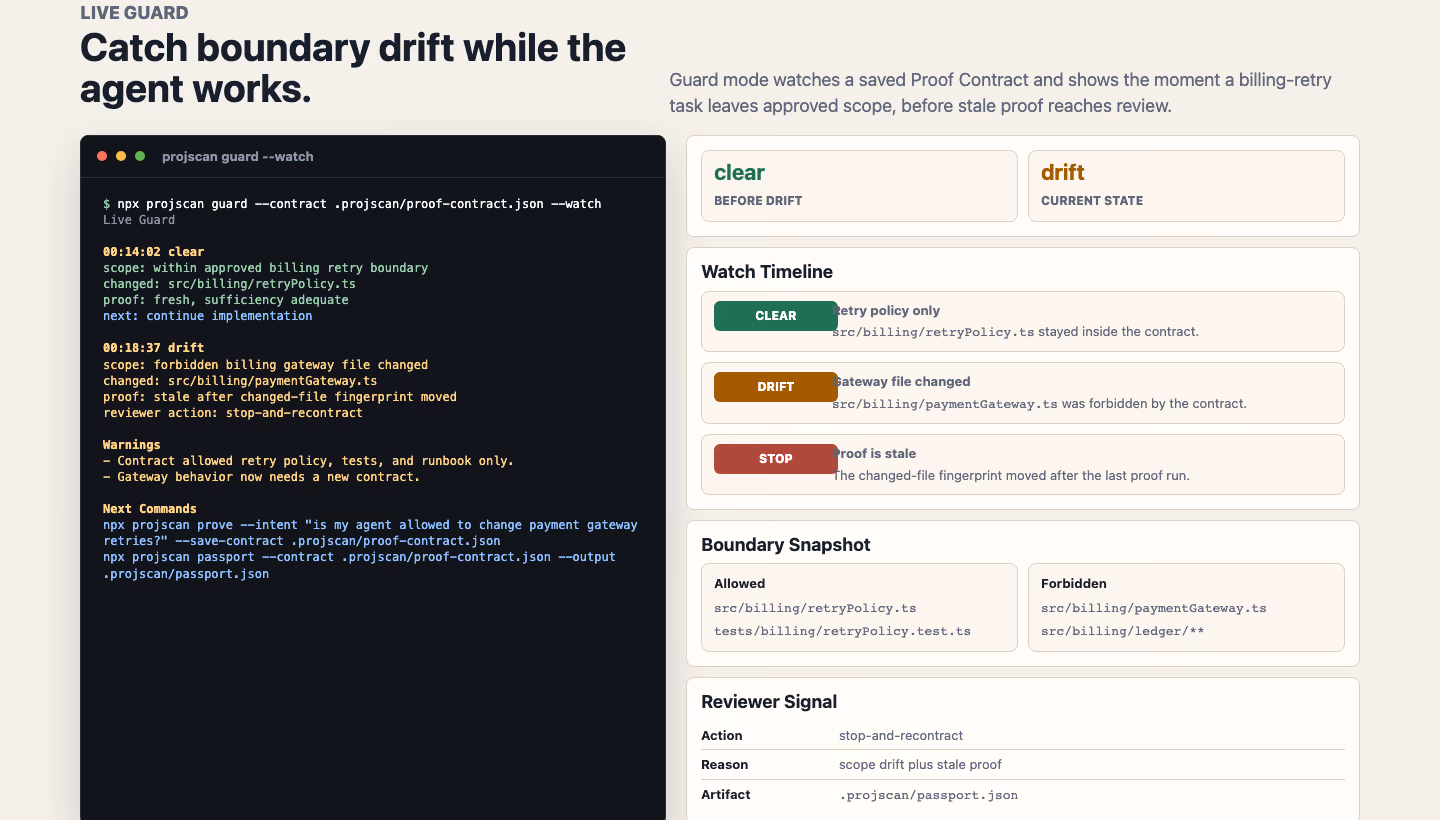Click the 'Allowed' card label
The image size is (1440, 820).
pyautogui.click(x=740, y=584)
